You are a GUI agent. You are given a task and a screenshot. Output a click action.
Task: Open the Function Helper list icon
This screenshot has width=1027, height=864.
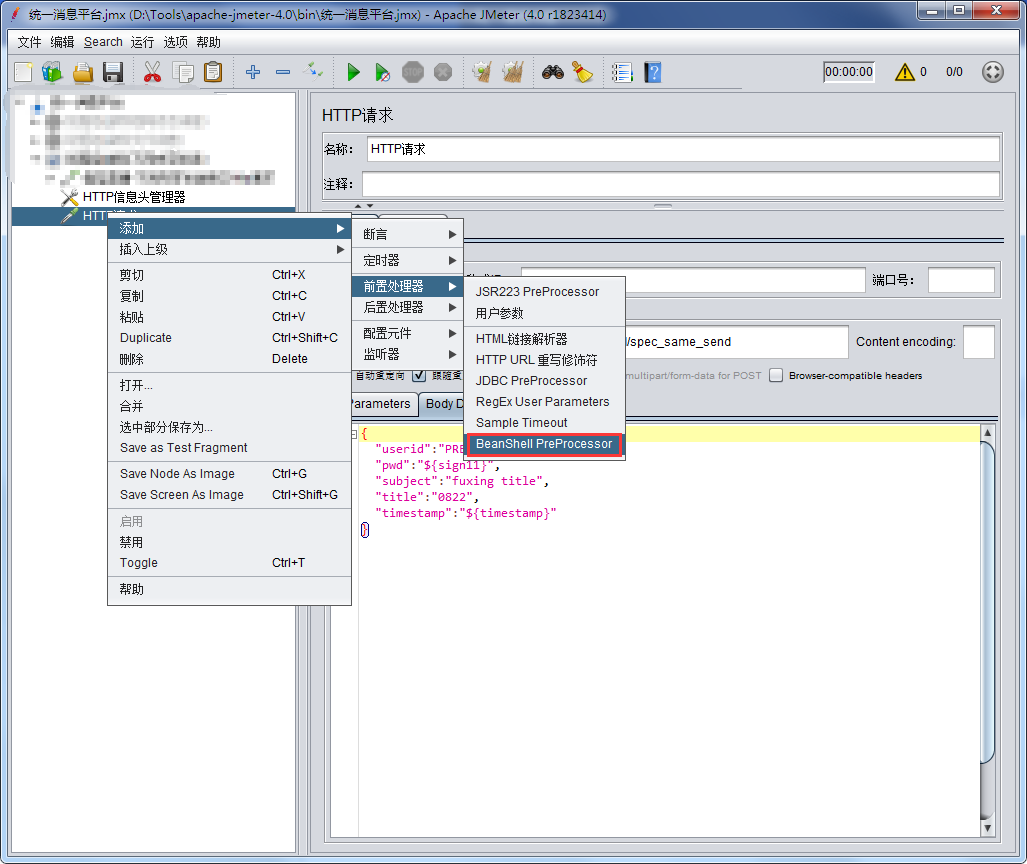pos(622,72)
